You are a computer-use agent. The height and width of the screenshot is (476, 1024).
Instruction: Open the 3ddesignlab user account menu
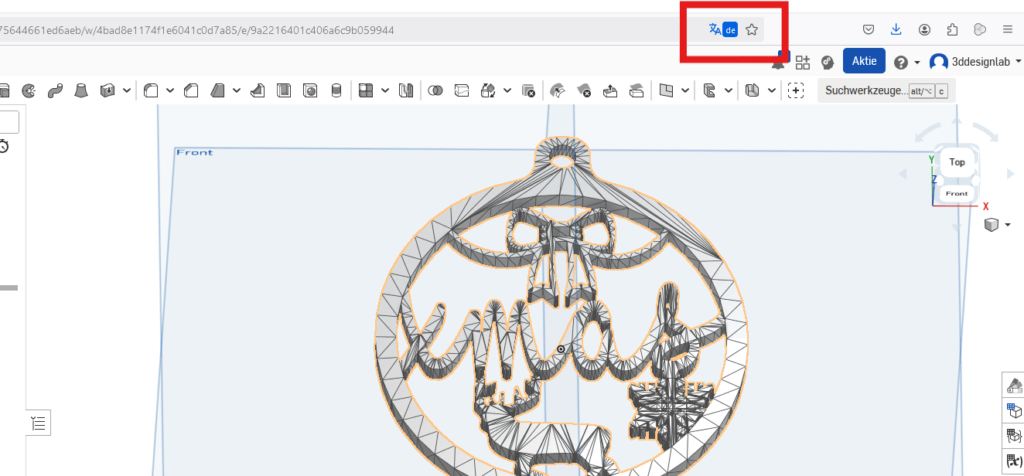(975, 62)
